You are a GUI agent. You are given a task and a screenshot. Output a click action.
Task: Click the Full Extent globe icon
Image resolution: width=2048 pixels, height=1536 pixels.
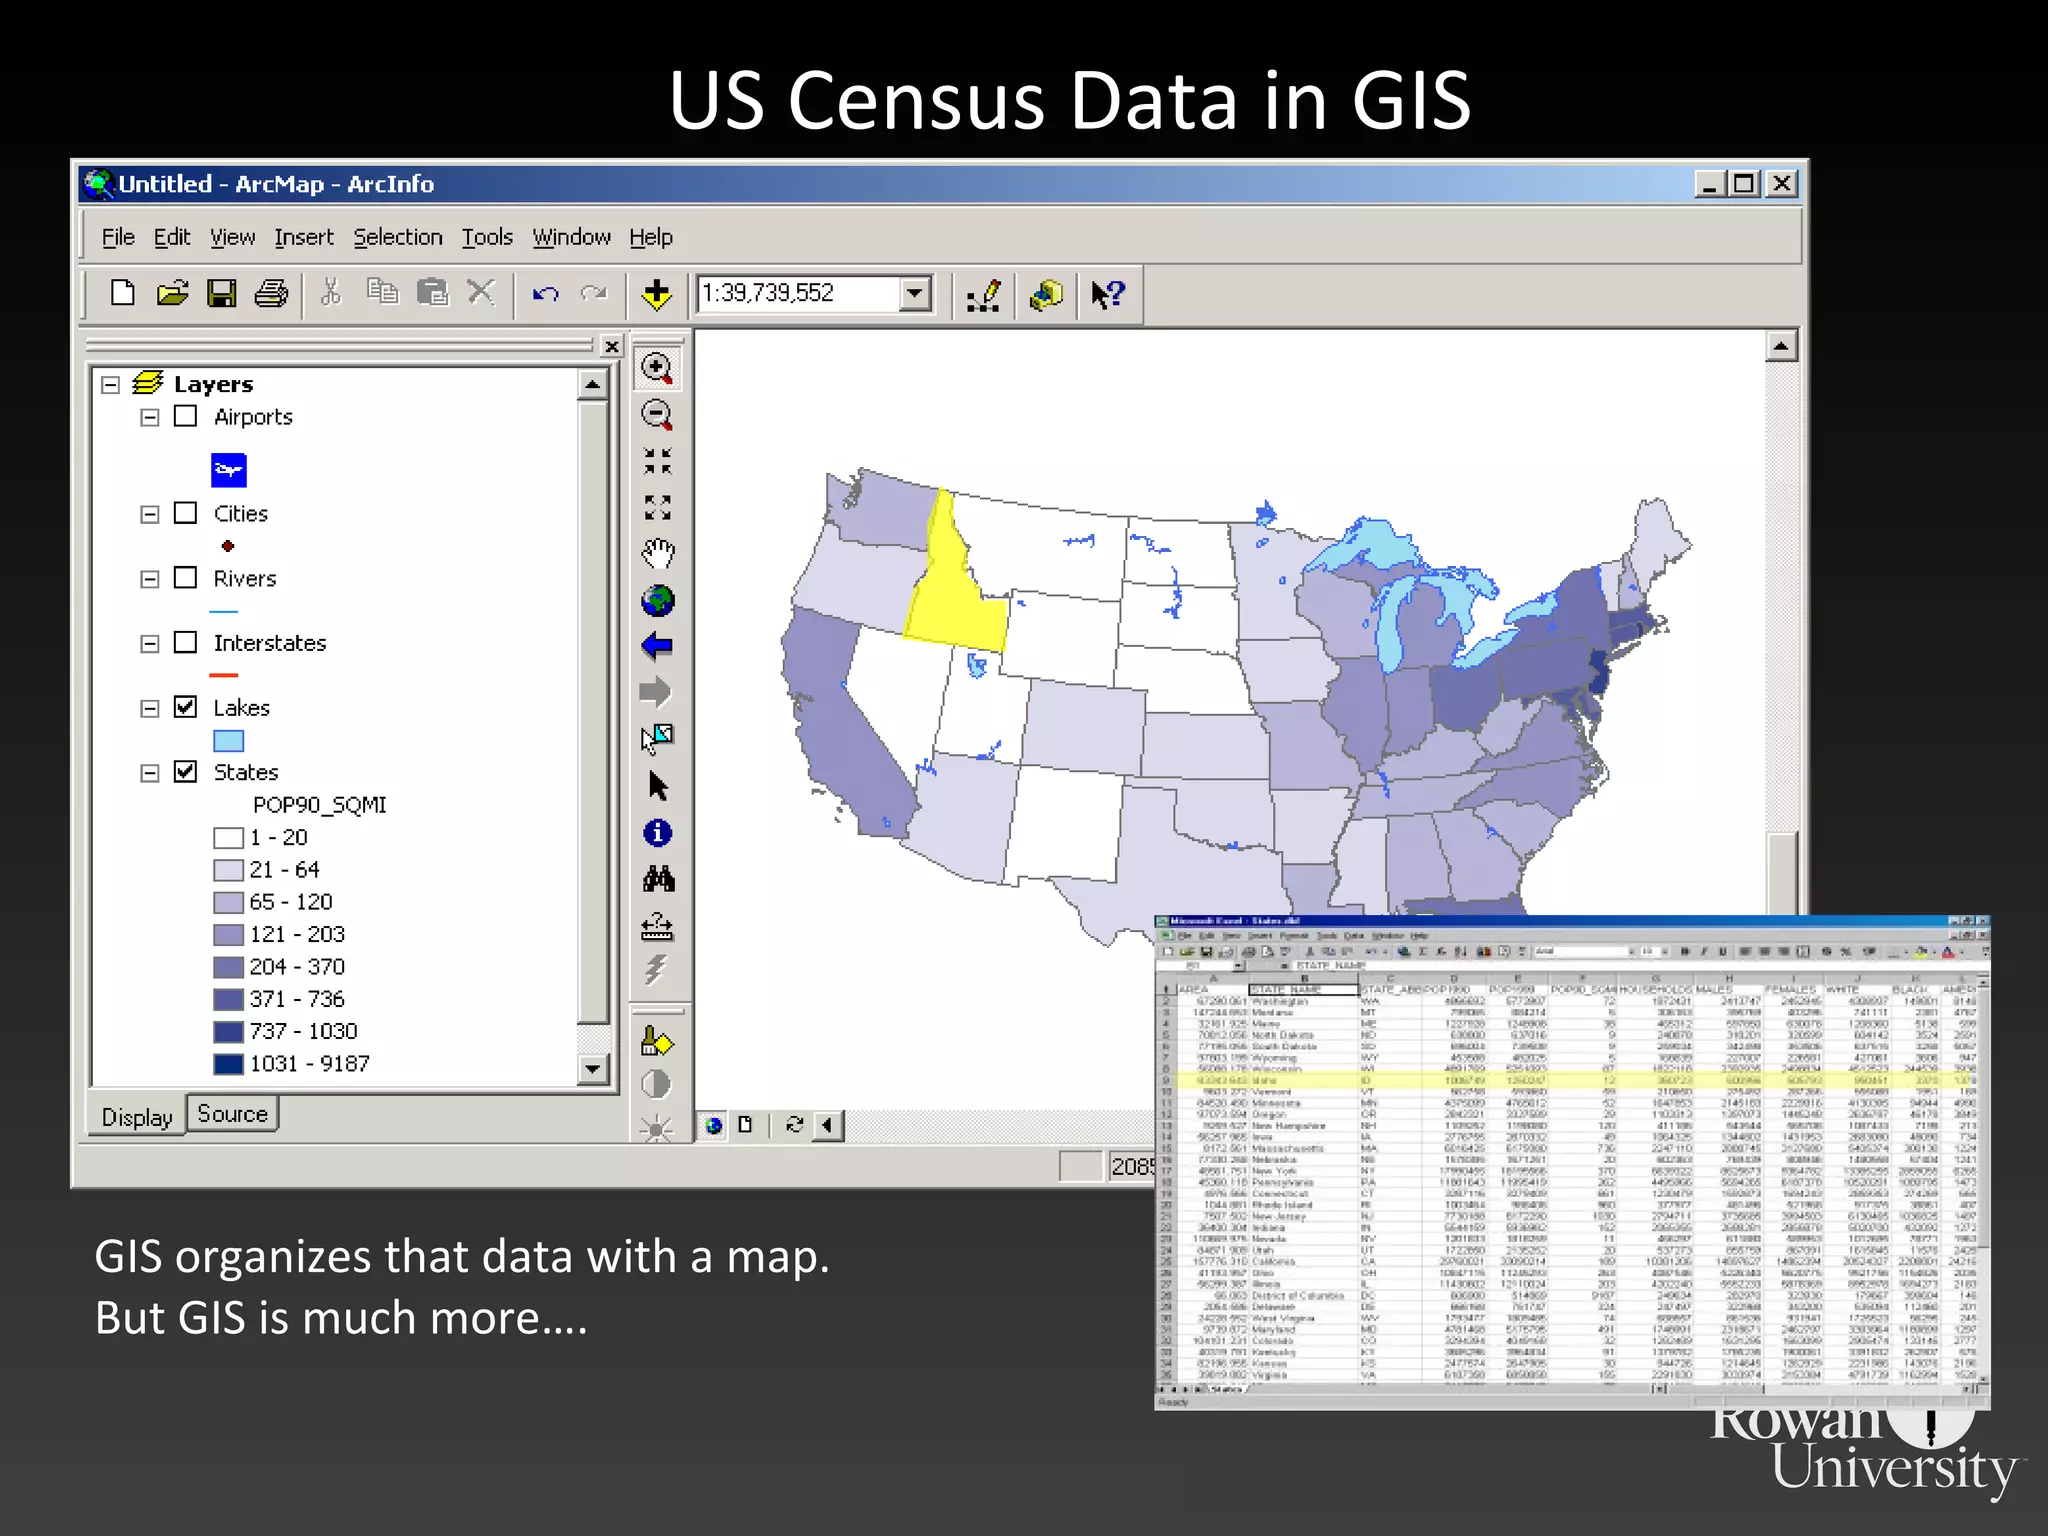pyautogui.click(x=657, y=600)
